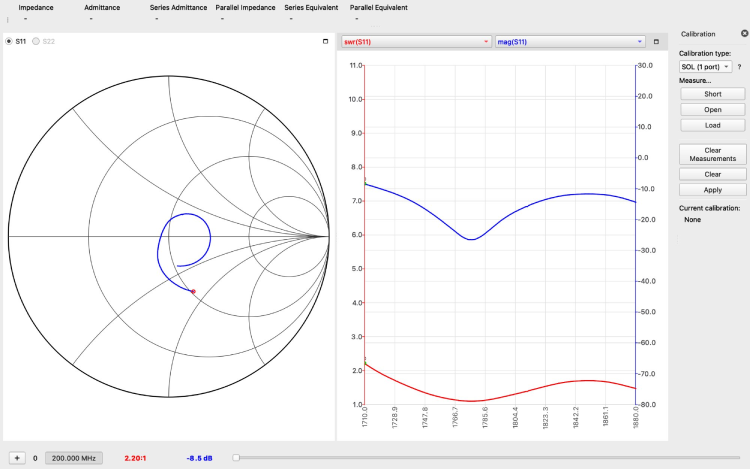This screenshot has height=469, width=750.
Task: Select the S11 radio button
Action: pos(10,41)
